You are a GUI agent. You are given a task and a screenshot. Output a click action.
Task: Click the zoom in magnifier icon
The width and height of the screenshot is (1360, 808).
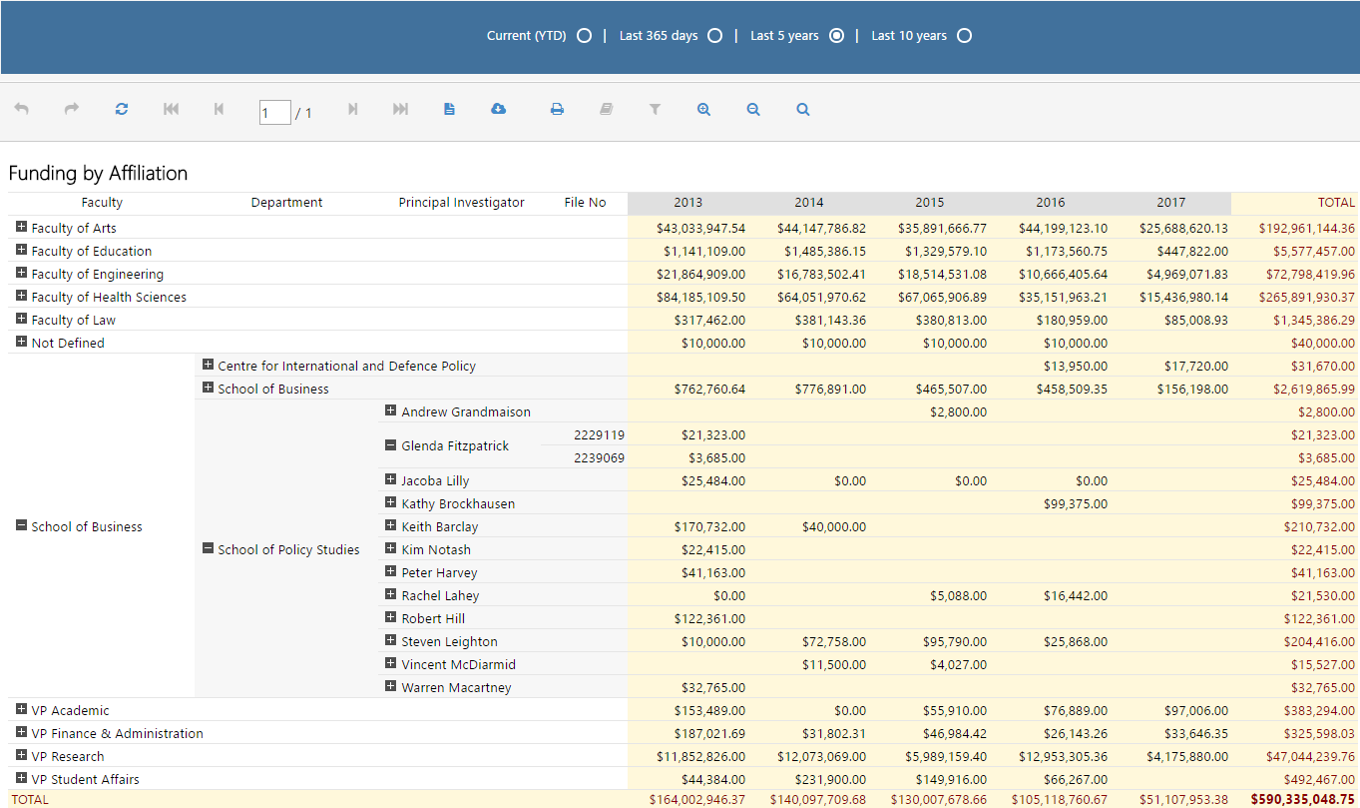pyautogui.click(x=704, y=109)
